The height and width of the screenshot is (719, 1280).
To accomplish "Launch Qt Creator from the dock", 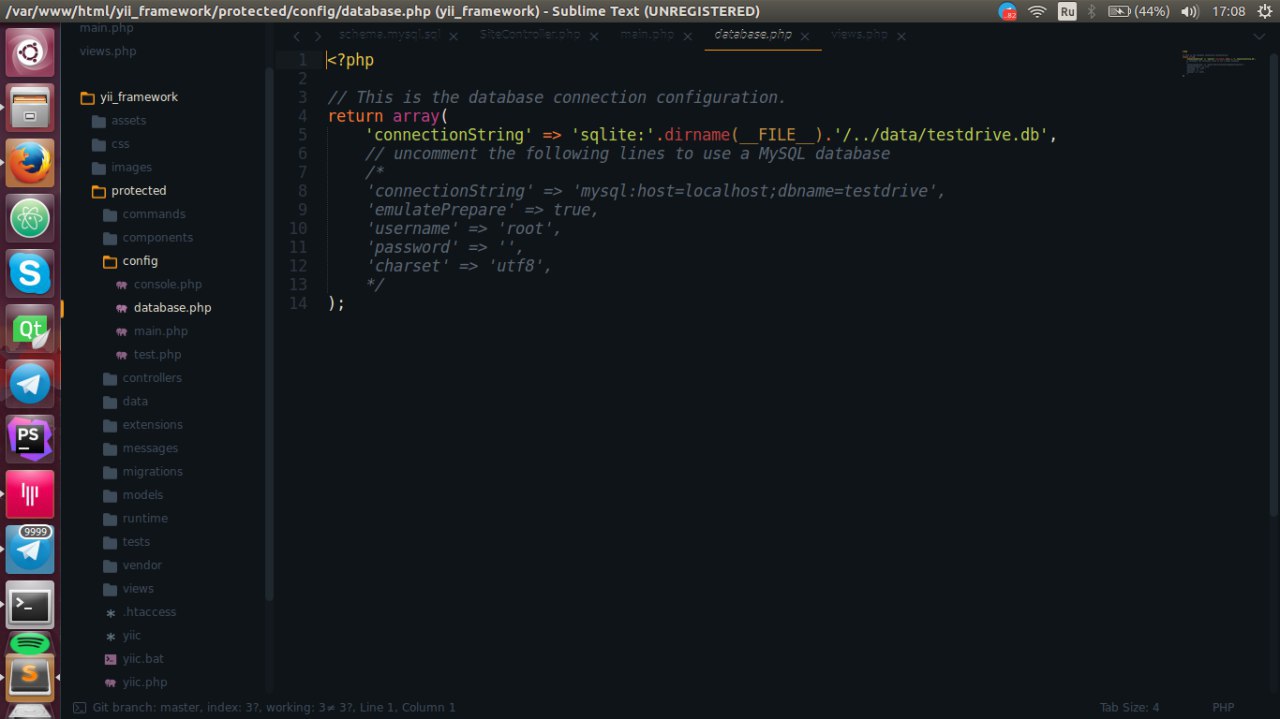I will (30, 328).
